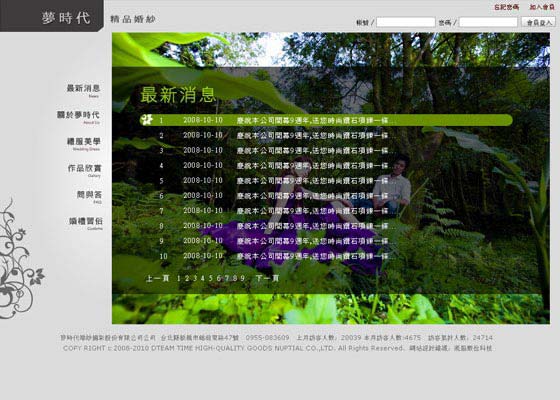This screenshot has width=560, height=400.
Task: Open 婚禮習俗 customs page
Action: (85, 221)
